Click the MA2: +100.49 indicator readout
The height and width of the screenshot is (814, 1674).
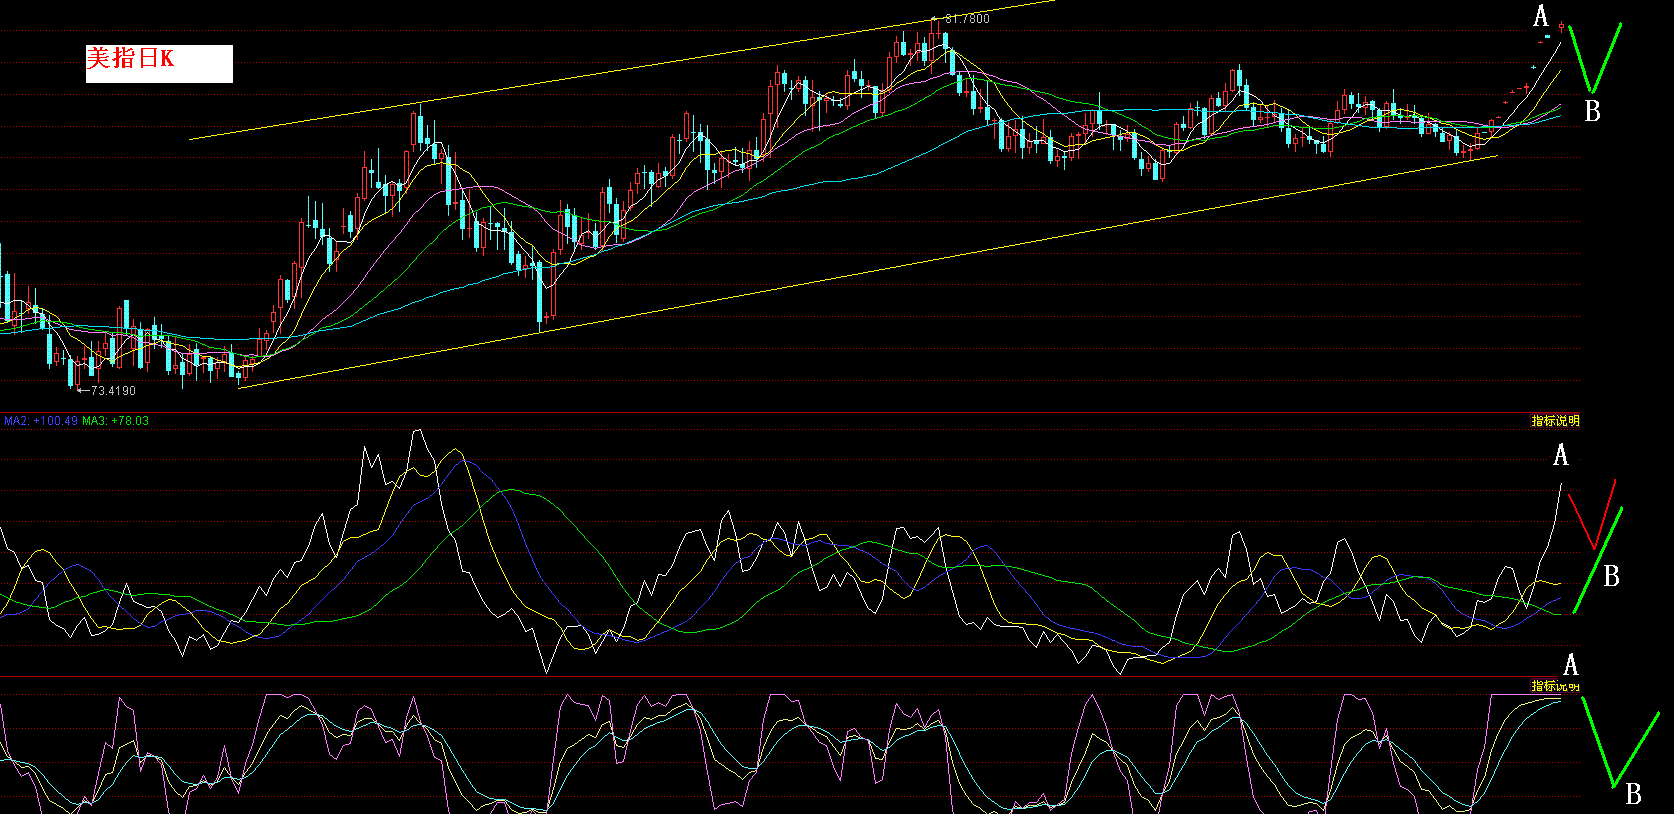[x=41, y=421]
